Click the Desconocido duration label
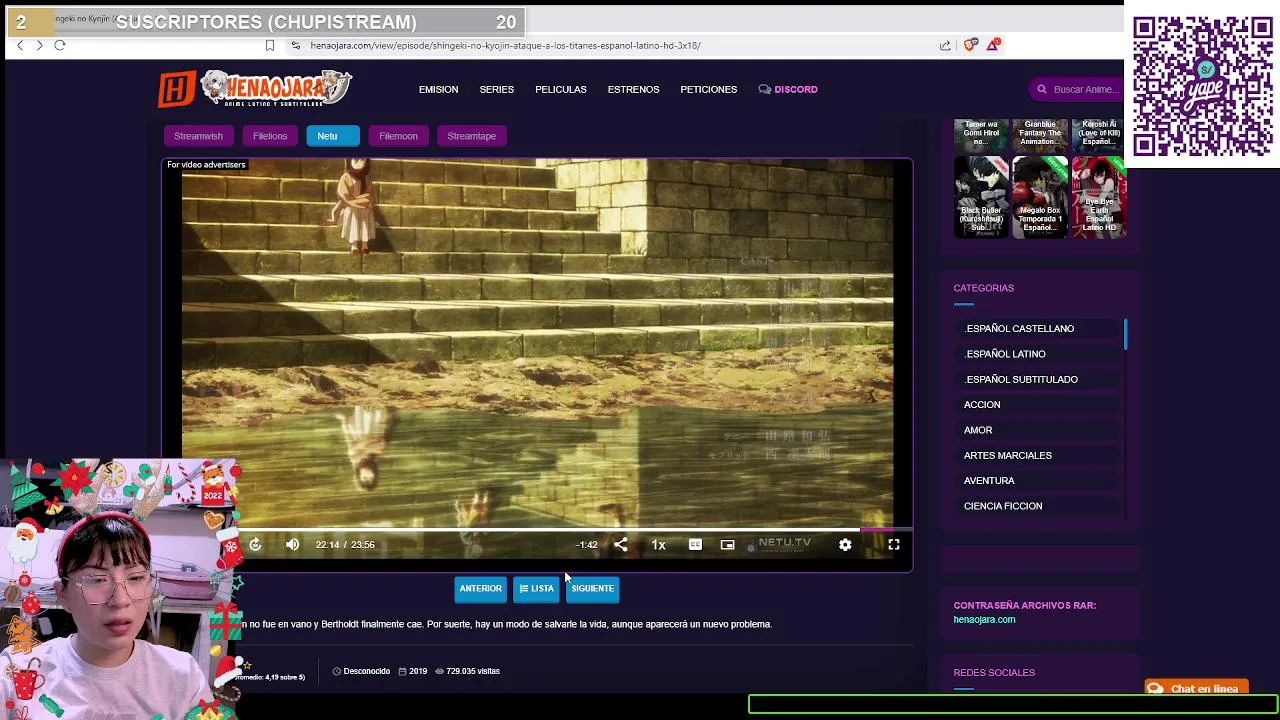The height and width of the screenshot is (720, 1280). (361, 671)
